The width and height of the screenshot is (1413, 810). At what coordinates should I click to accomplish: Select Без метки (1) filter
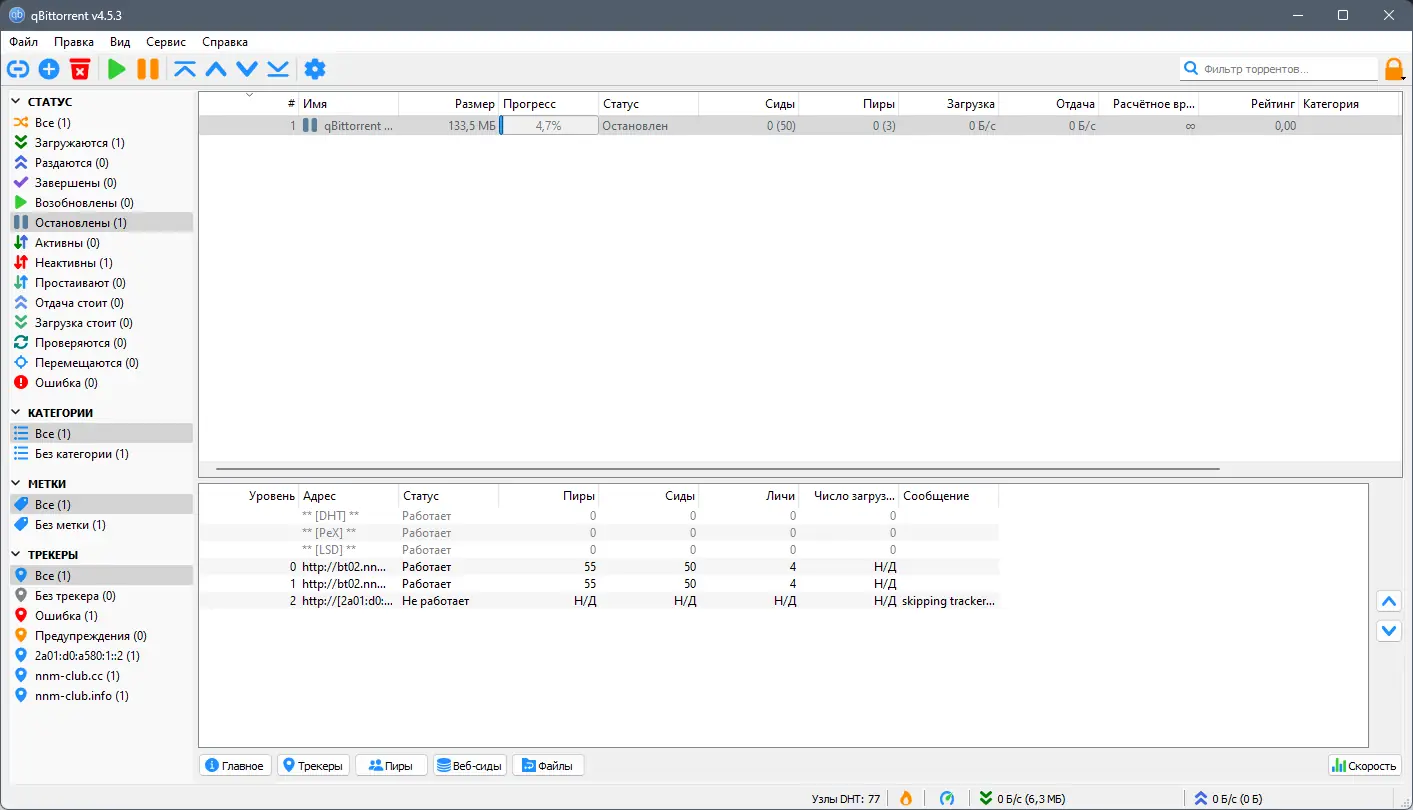101,525
